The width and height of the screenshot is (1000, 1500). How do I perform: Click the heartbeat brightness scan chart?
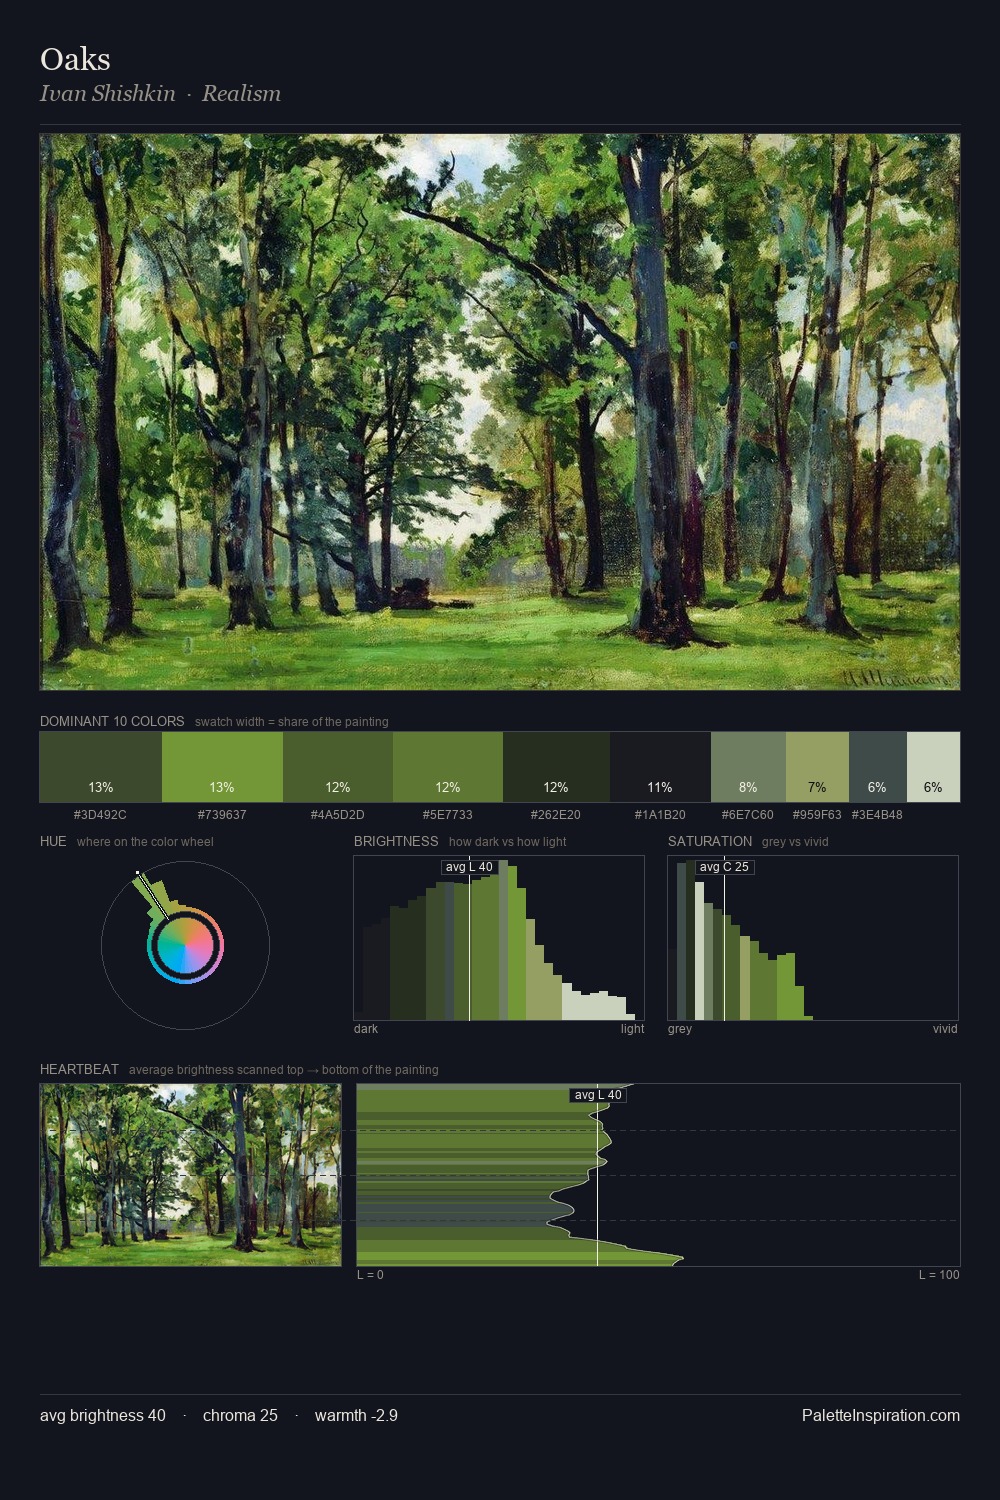point(658,1175)
